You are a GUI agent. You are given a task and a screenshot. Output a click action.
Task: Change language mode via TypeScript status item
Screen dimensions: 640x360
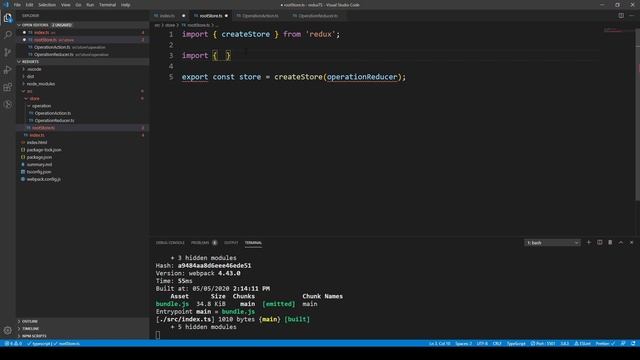click(x=516, y=344)
